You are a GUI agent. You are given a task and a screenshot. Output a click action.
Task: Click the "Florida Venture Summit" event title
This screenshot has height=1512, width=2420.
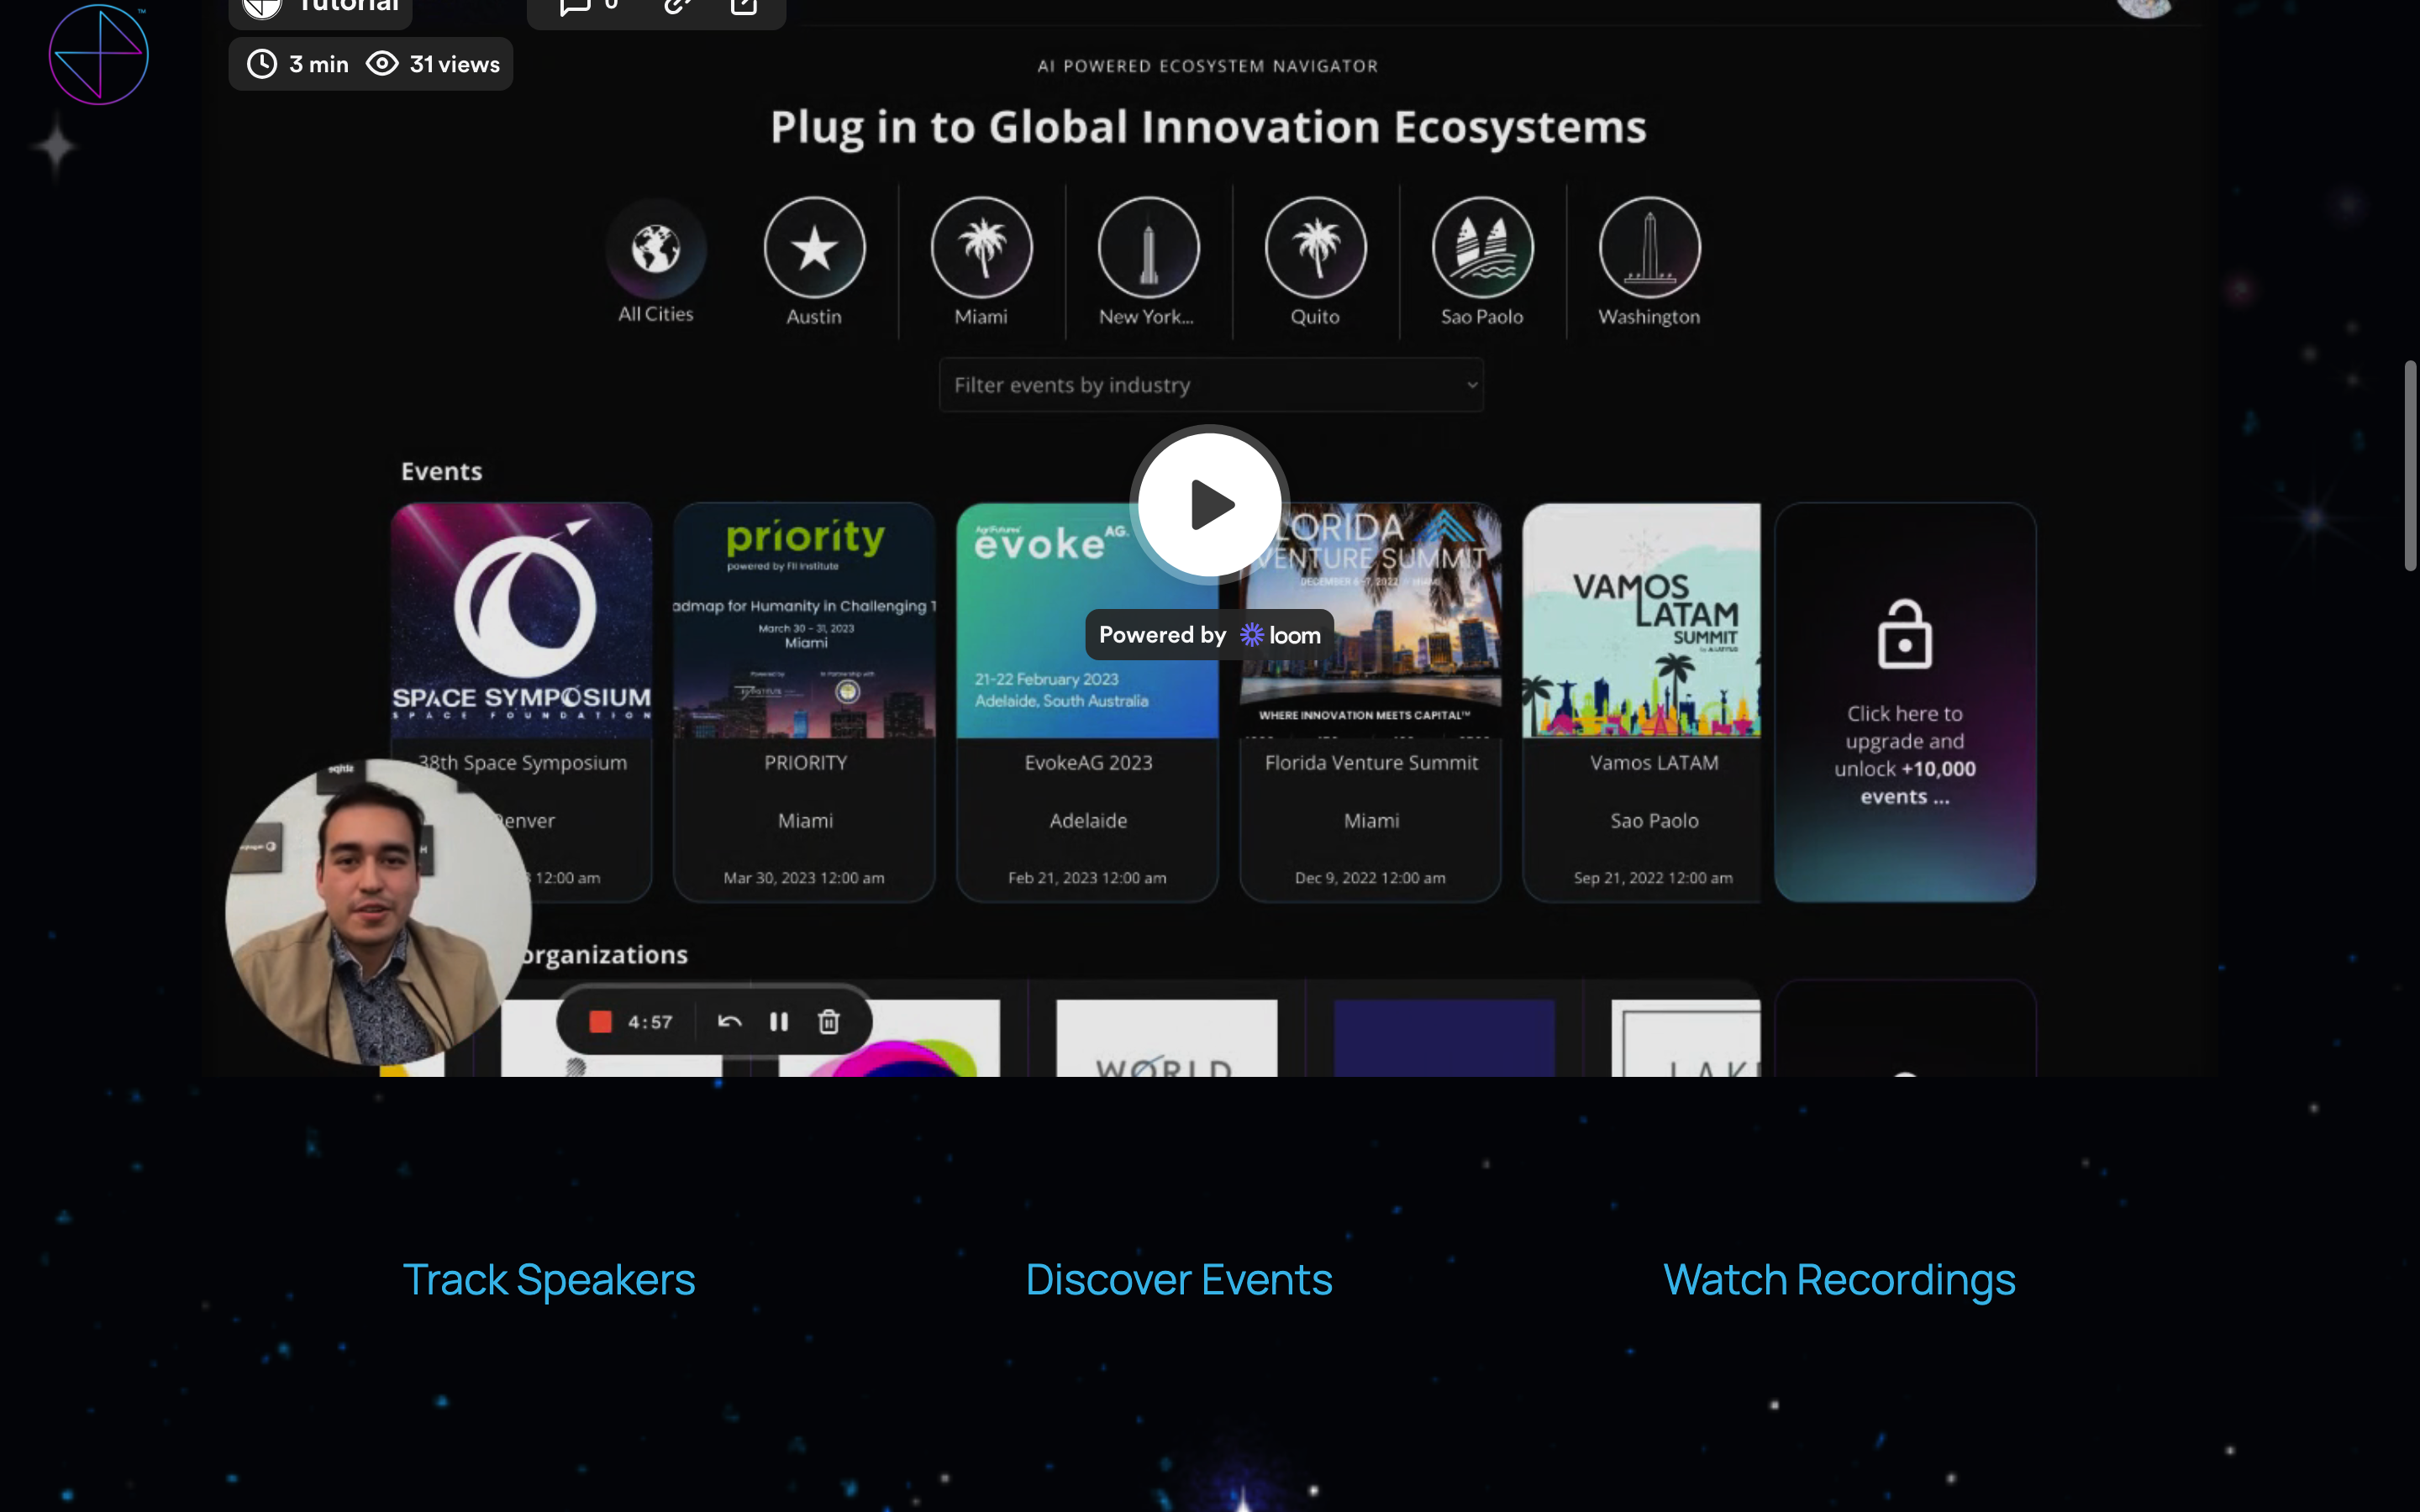click(x=1371, y=763)
